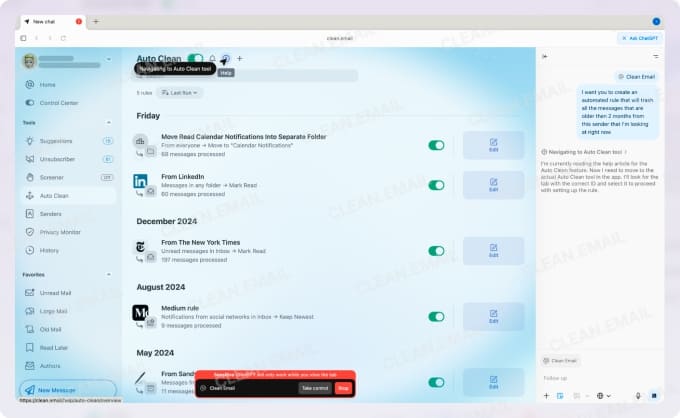This screenshot has width=680, height=418.
Task: Open the History section
Action: tap(49, 250)
